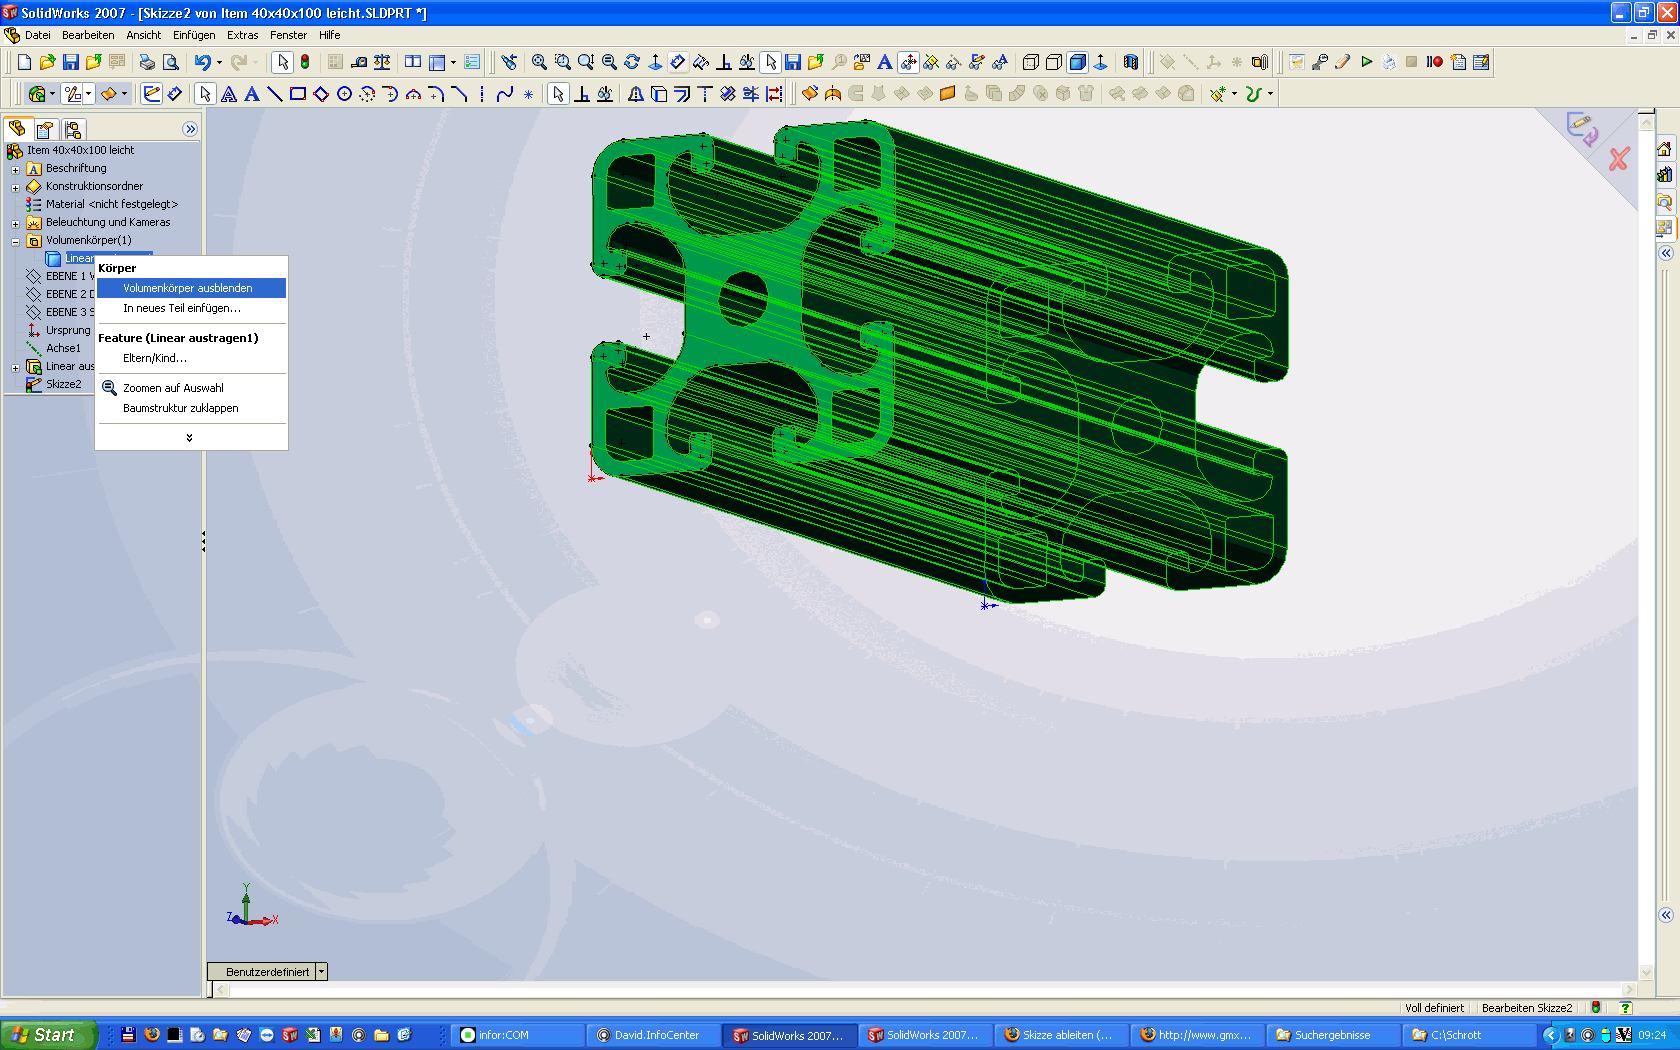1680x1050 pixels.
Task: Print the document using the printer icon
Action: pyautogui.click(x=147, y=62)
